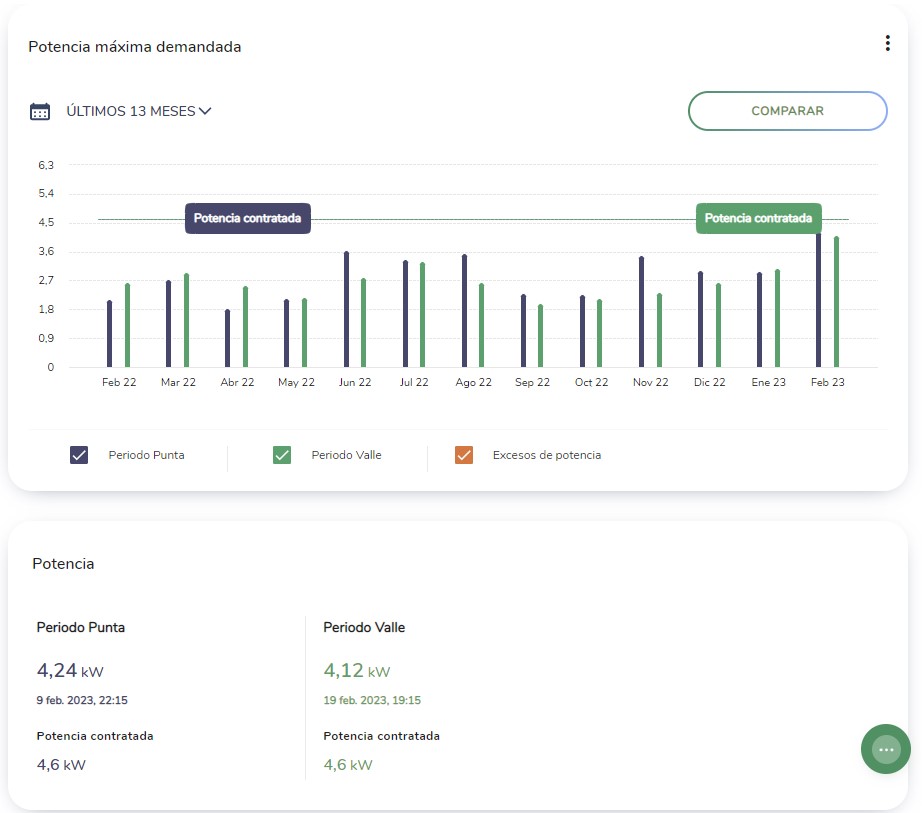Click the Periodo Valle card heading
922x813 pixels.
pos(364,627)
